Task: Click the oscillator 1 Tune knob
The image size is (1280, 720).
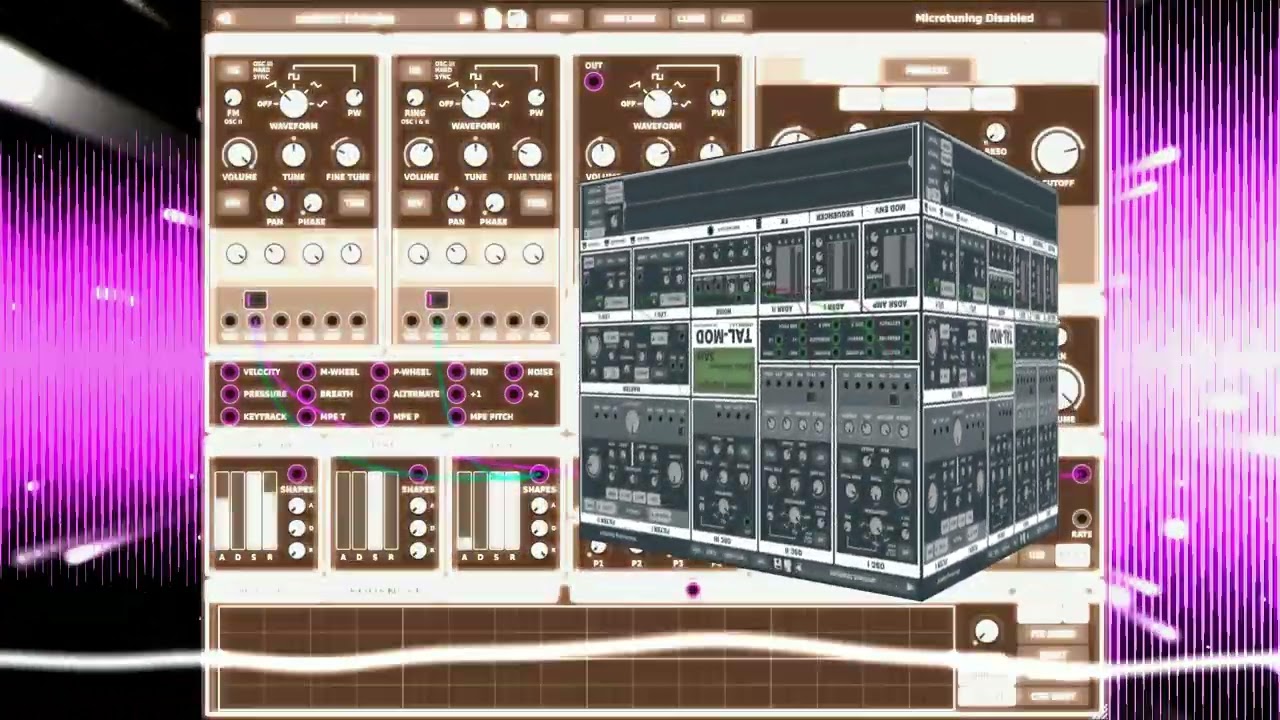Action: point(293,154)
